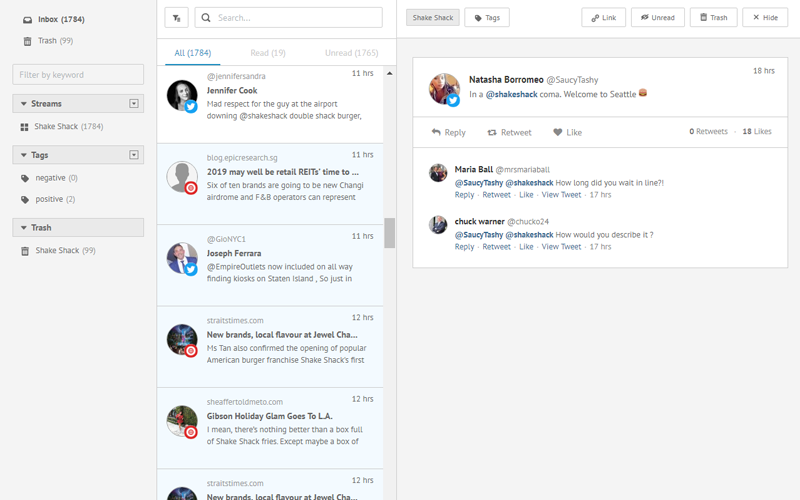Click the top Trash bin icon in sidebar

tap(28, 41)
